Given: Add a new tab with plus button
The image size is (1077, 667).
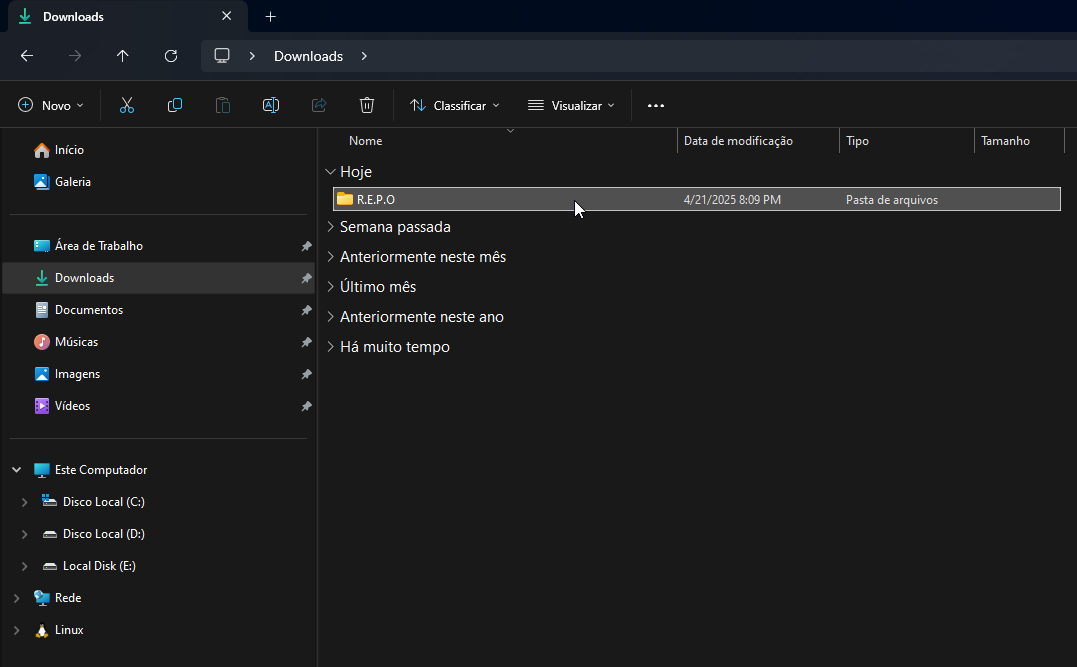Looking at the screenshot, I should coord(270,17).
